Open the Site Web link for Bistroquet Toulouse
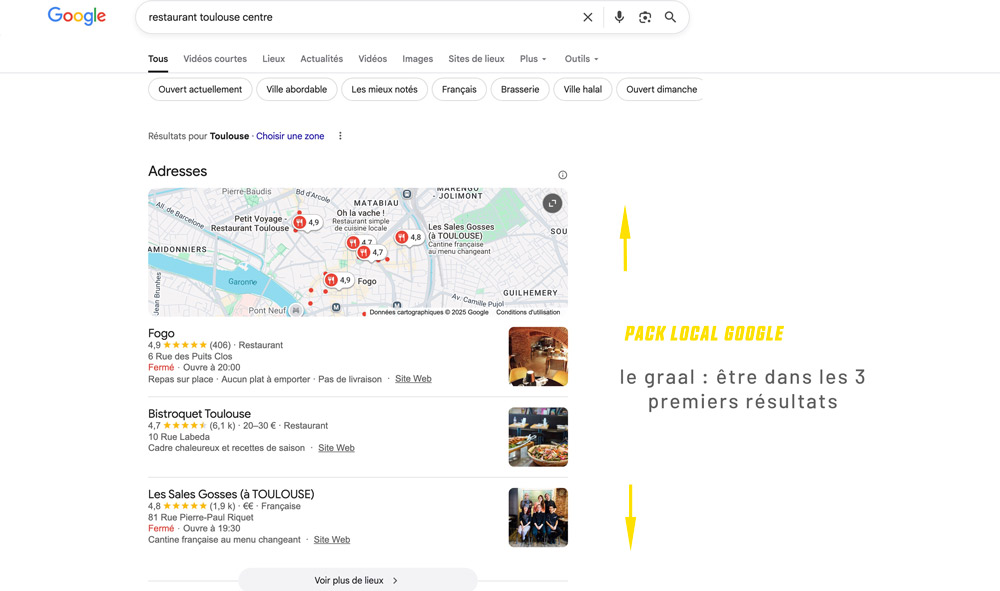The image size is (1000, 591). point(336,447)
